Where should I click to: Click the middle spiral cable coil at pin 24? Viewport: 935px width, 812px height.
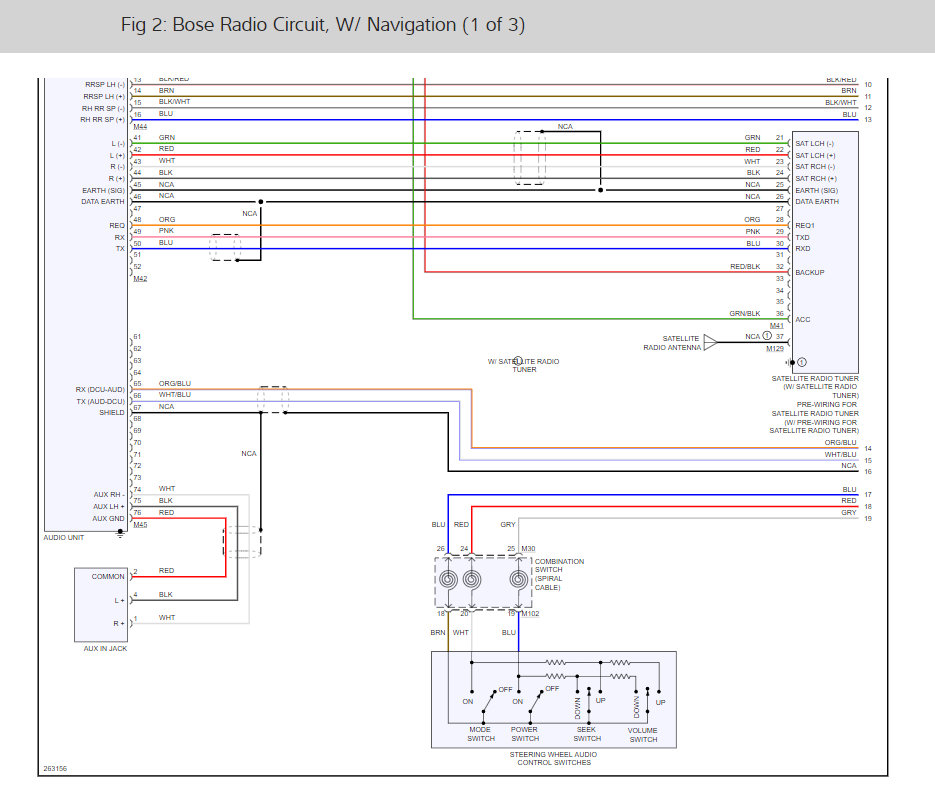[470, 580]
